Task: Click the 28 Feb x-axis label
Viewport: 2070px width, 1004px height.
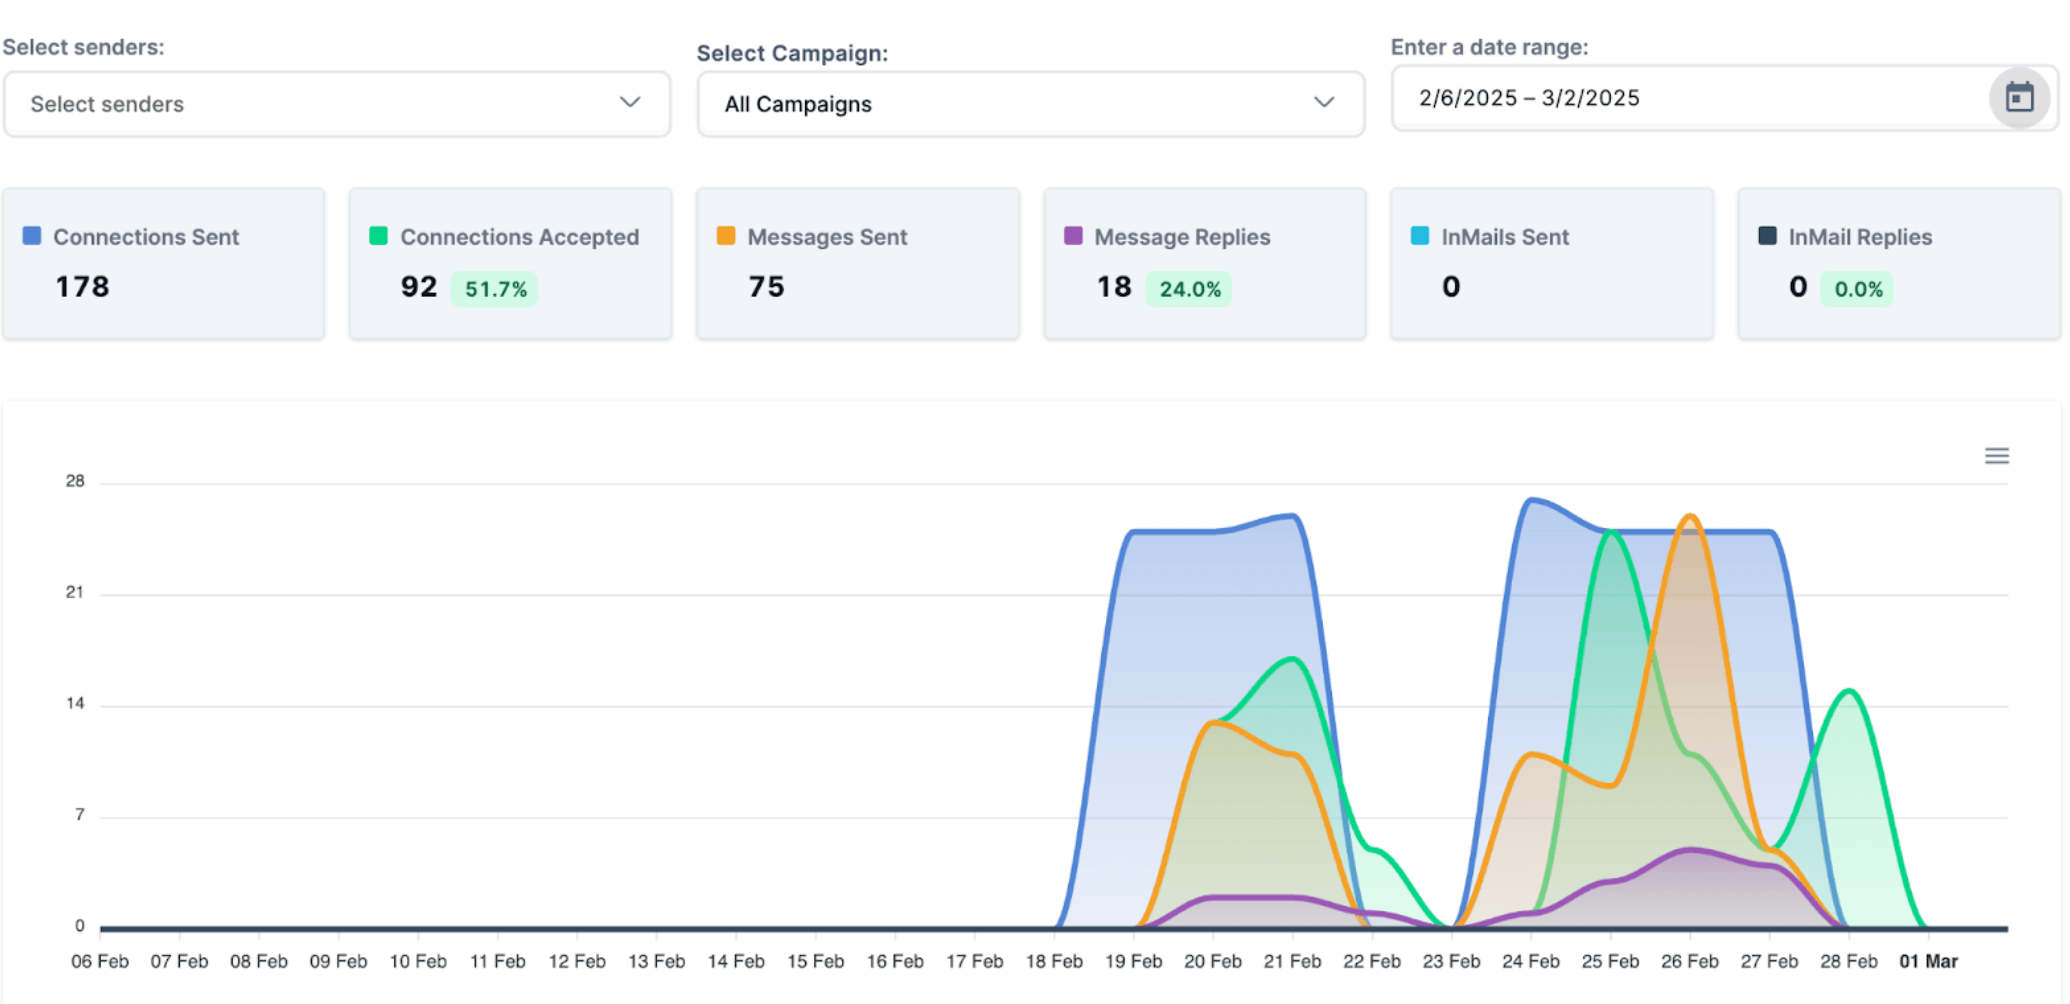Action: click(x=1848, y=961)
